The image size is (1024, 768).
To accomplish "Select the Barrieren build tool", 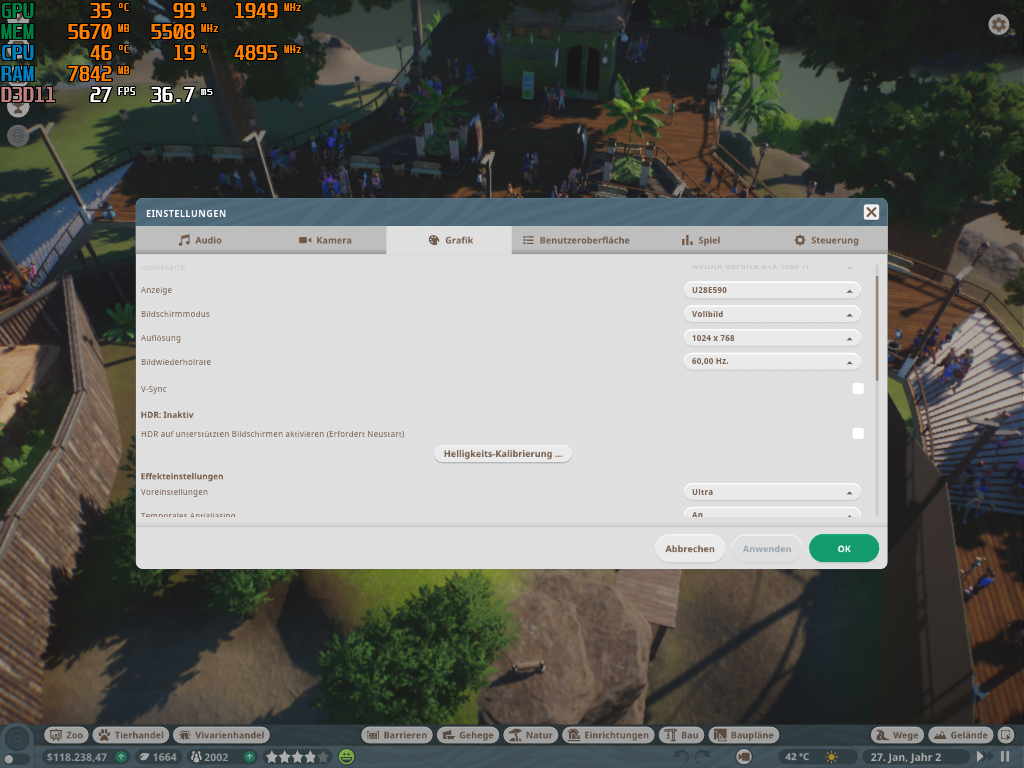I will click(397, 735).
